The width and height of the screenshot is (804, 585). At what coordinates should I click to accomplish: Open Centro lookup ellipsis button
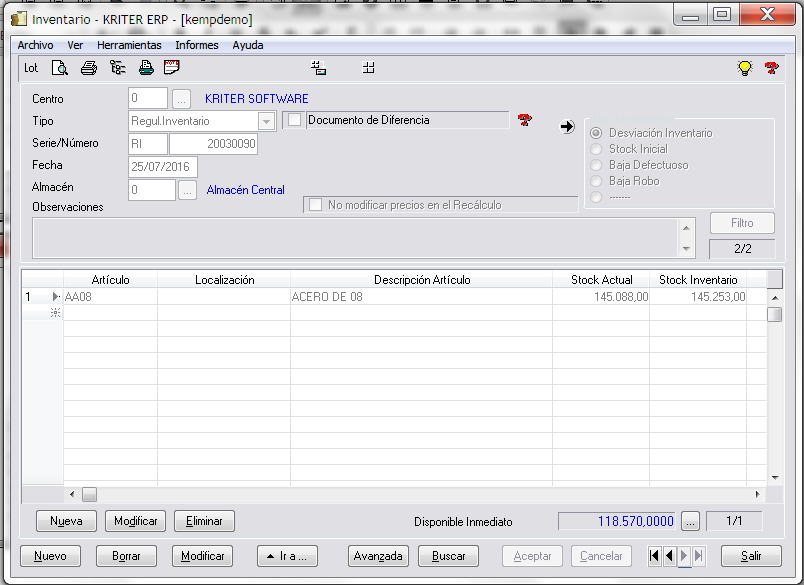coord(181,99)
